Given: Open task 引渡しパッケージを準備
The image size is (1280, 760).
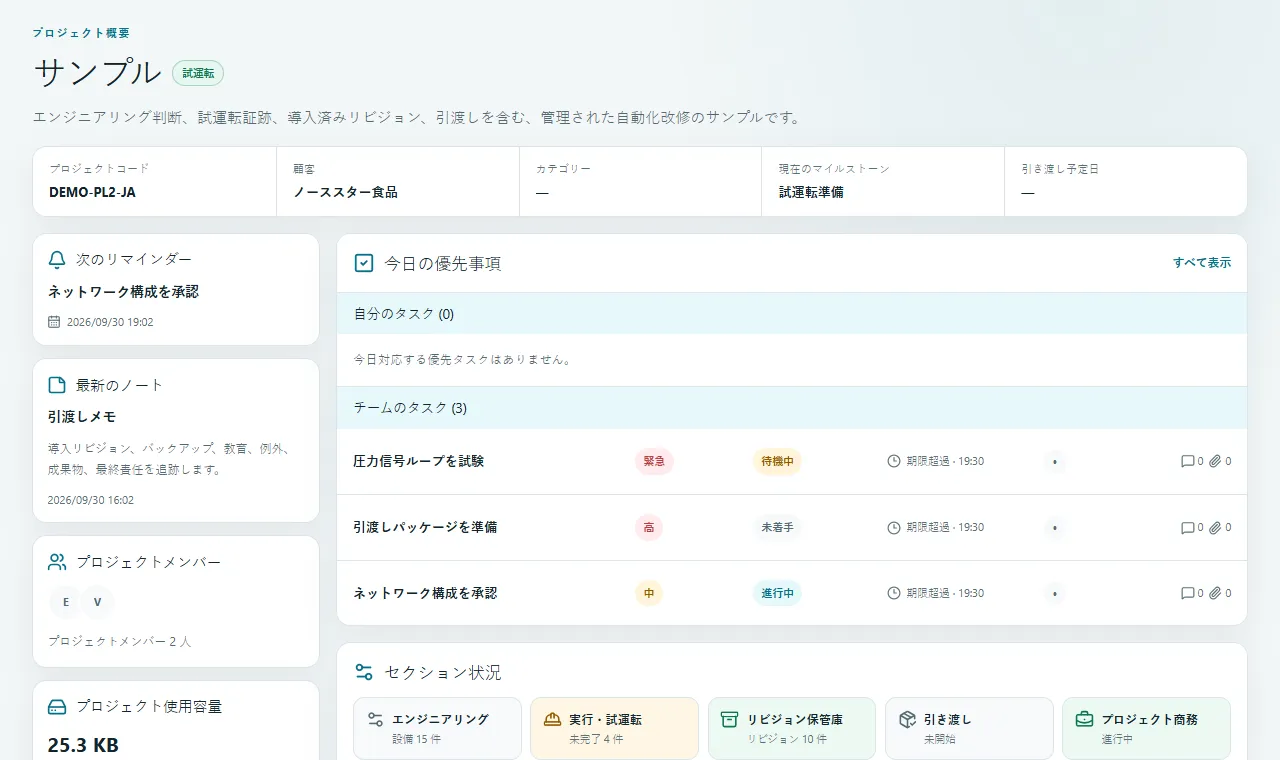Looking at the screenshot, I should tap(425, 527).
